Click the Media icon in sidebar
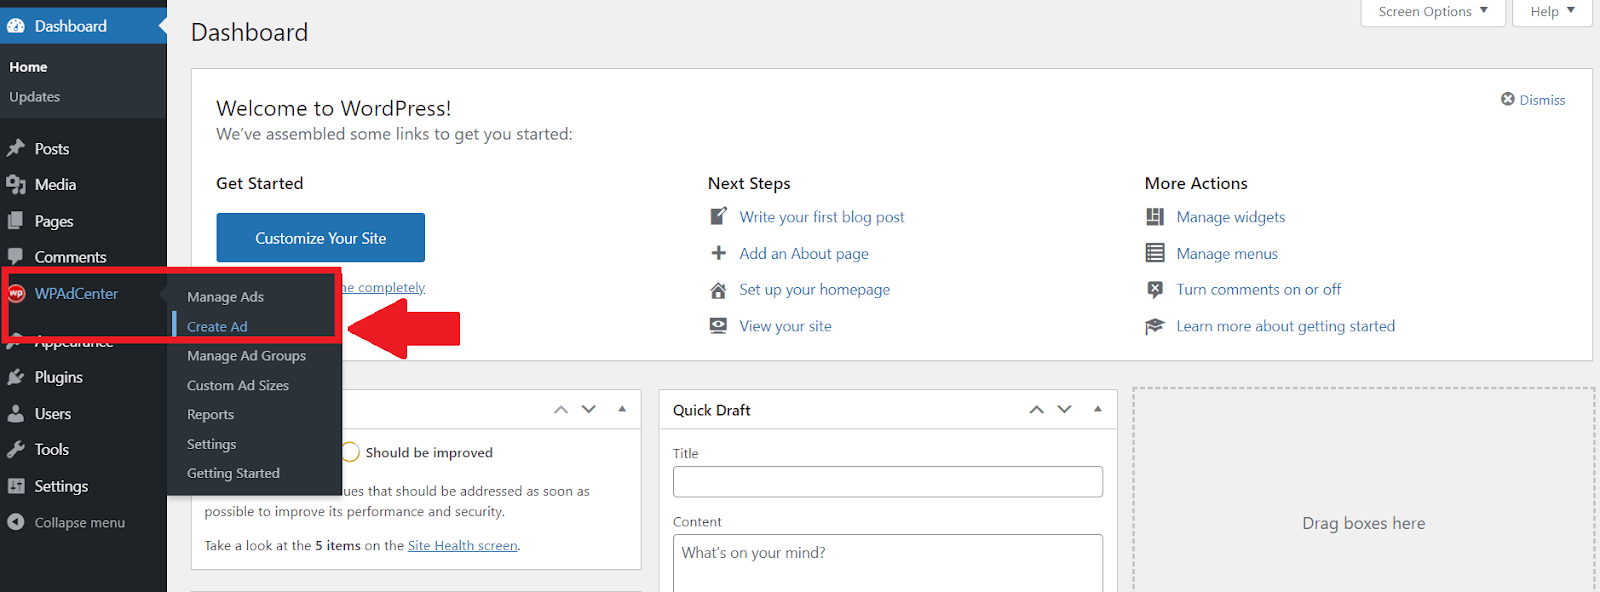The image size is (1600, 592). [x=16, y=185]
